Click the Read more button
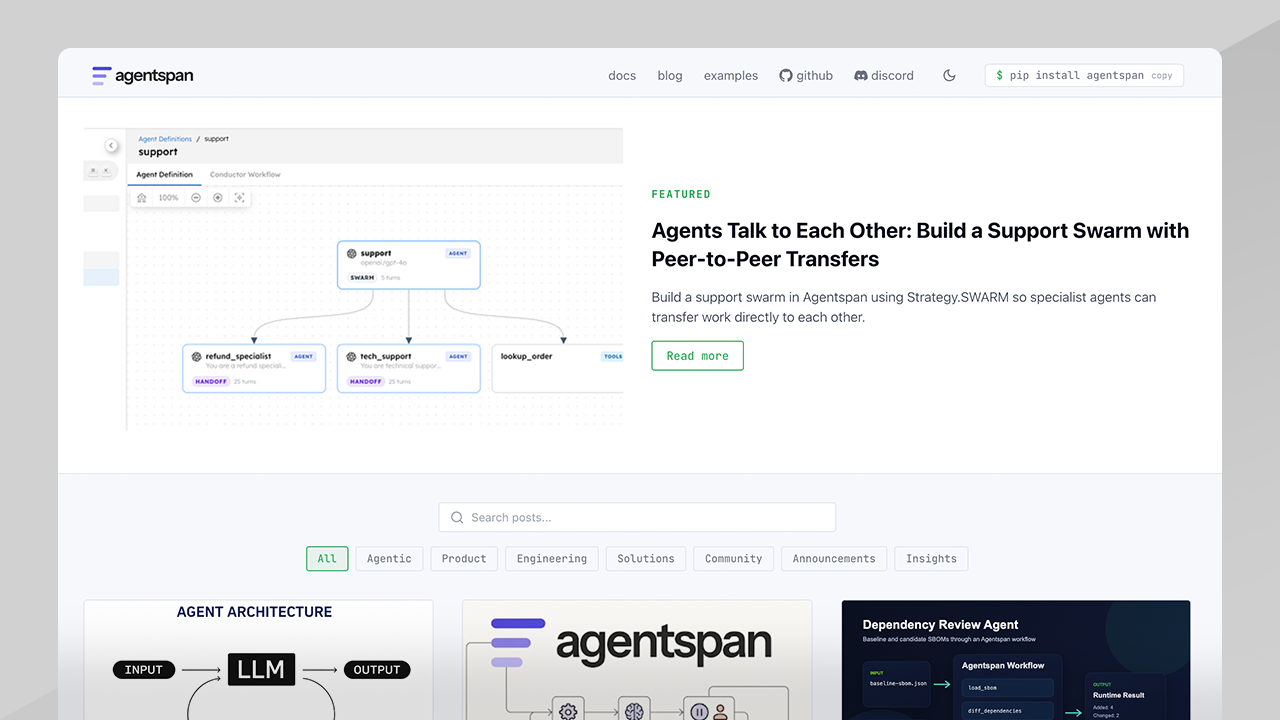 (697, 356)
